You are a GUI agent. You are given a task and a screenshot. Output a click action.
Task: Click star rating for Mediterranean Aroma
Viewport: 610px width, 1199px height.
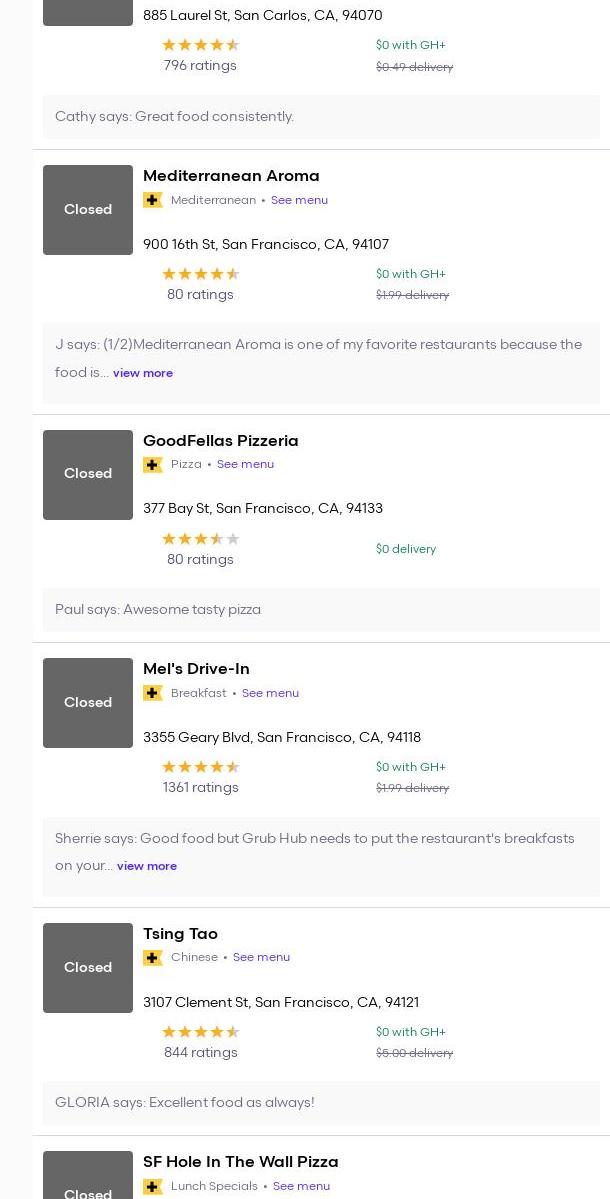click(x=200, y=274)
